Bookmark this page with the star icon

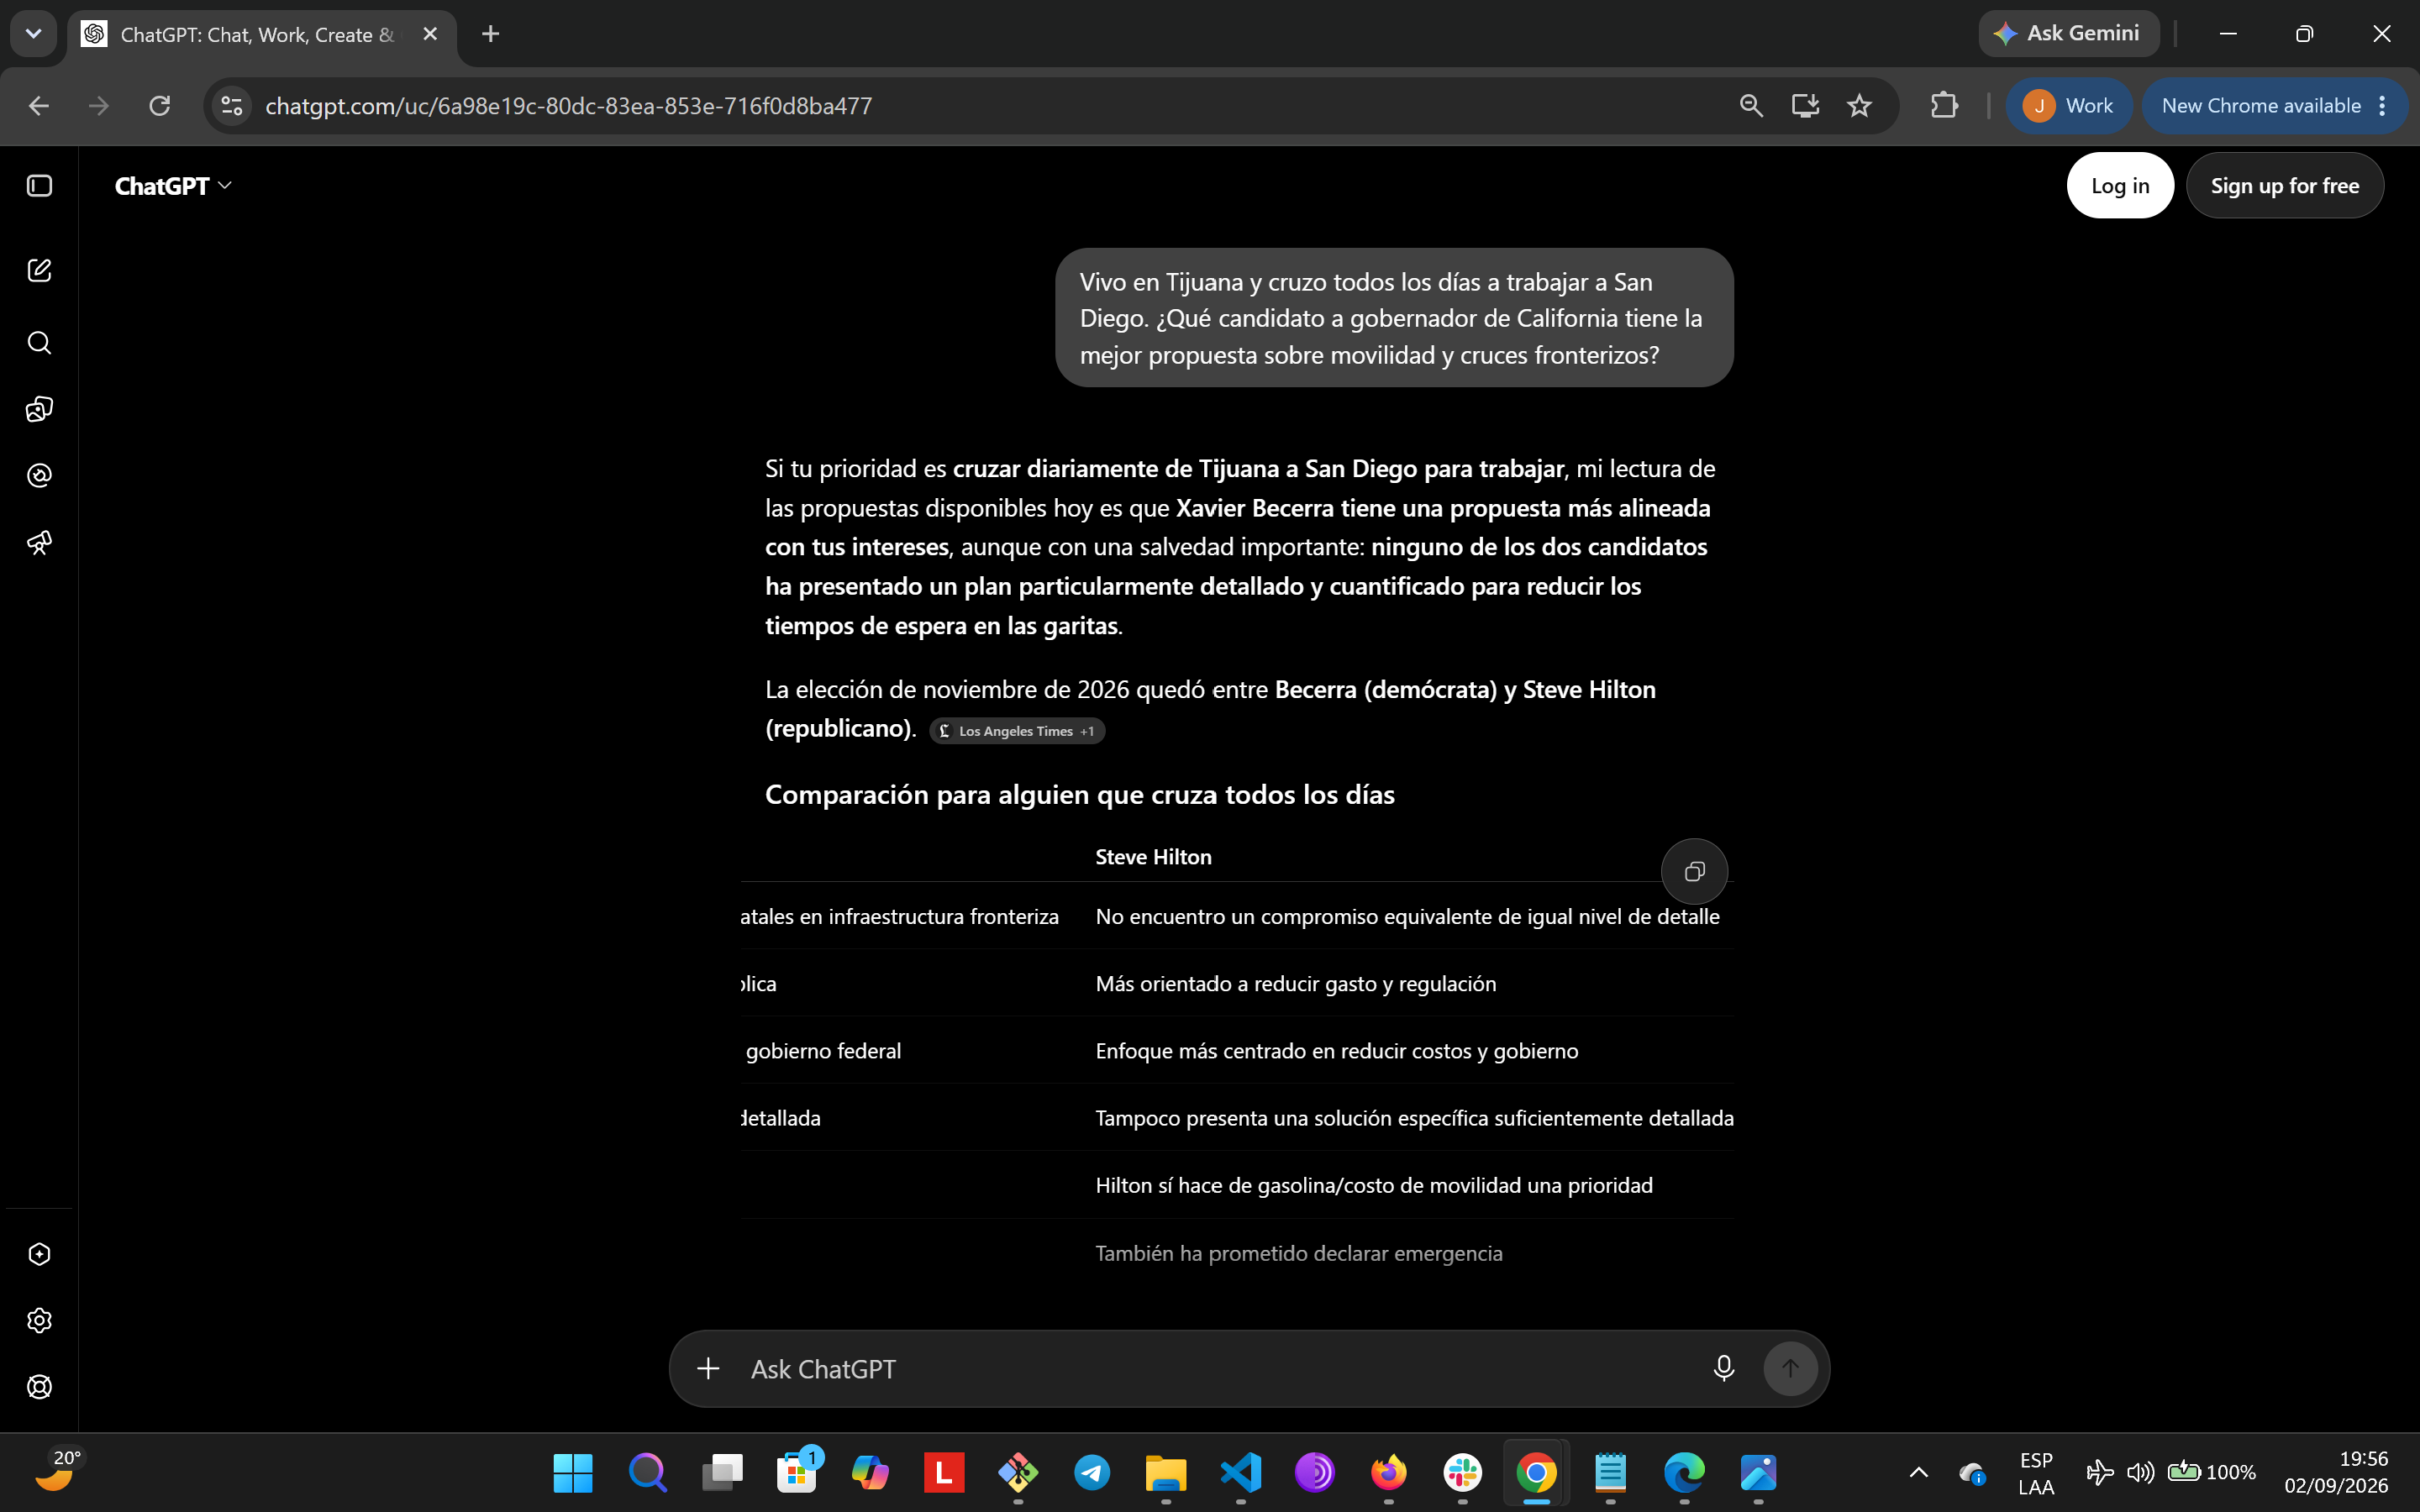[x=1859, y=106]
